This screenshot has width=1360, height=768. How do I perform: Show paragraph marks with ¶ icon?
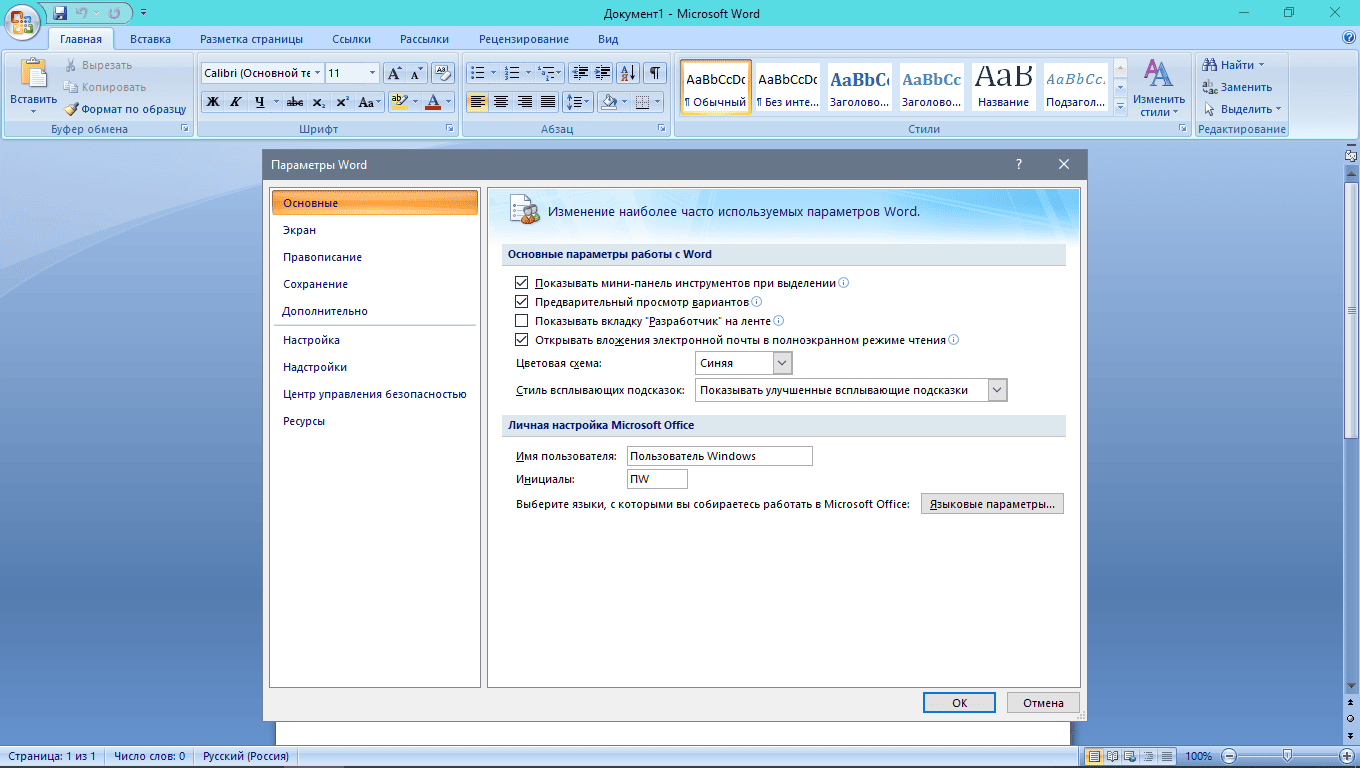click(x=655, y=73)
